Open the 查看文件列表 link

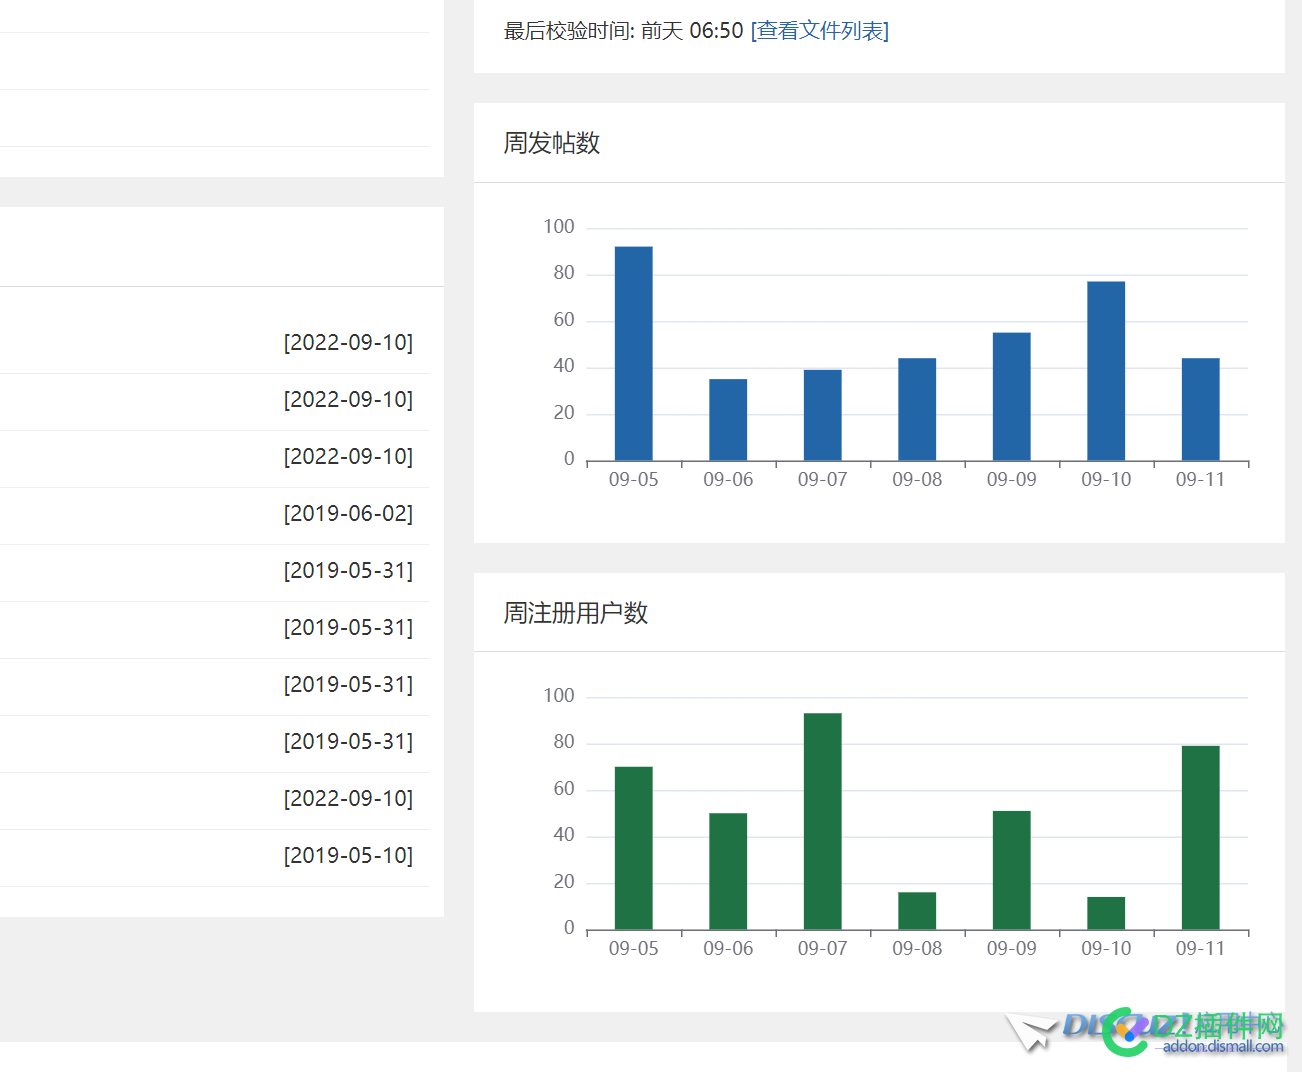click(819, 31)
